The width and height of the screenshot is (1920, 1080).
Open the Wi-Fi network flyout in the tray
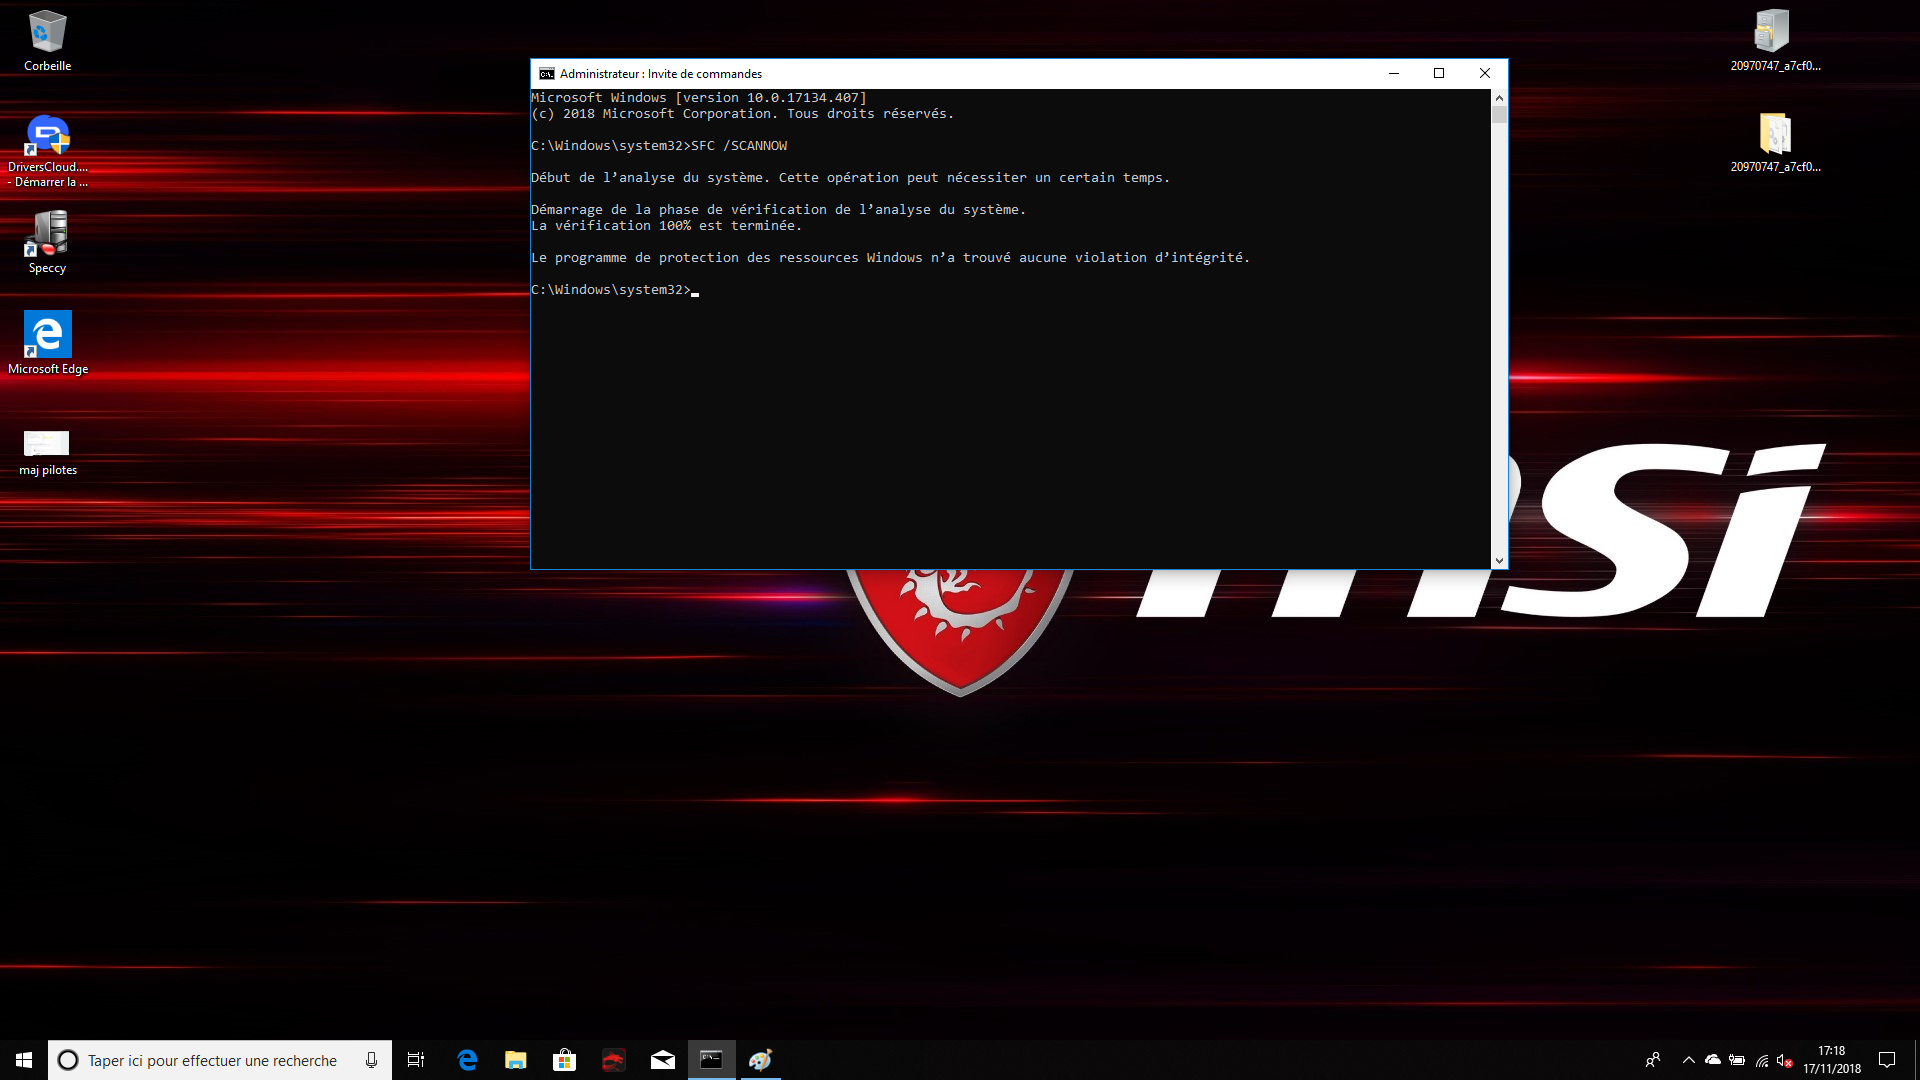[x=1761, y=1060]
